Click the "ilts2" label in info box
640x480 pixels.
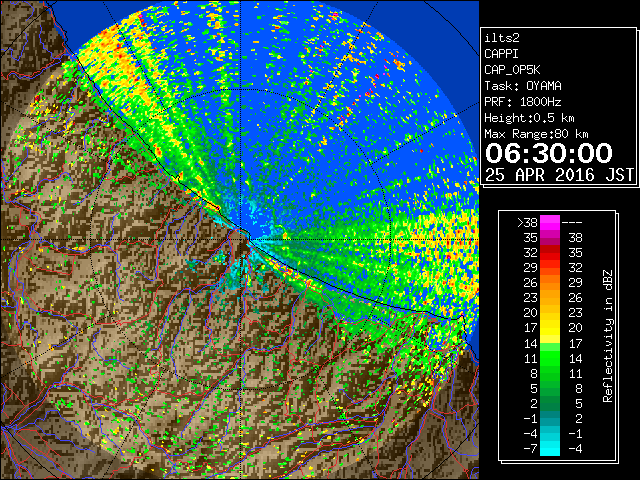502,38
